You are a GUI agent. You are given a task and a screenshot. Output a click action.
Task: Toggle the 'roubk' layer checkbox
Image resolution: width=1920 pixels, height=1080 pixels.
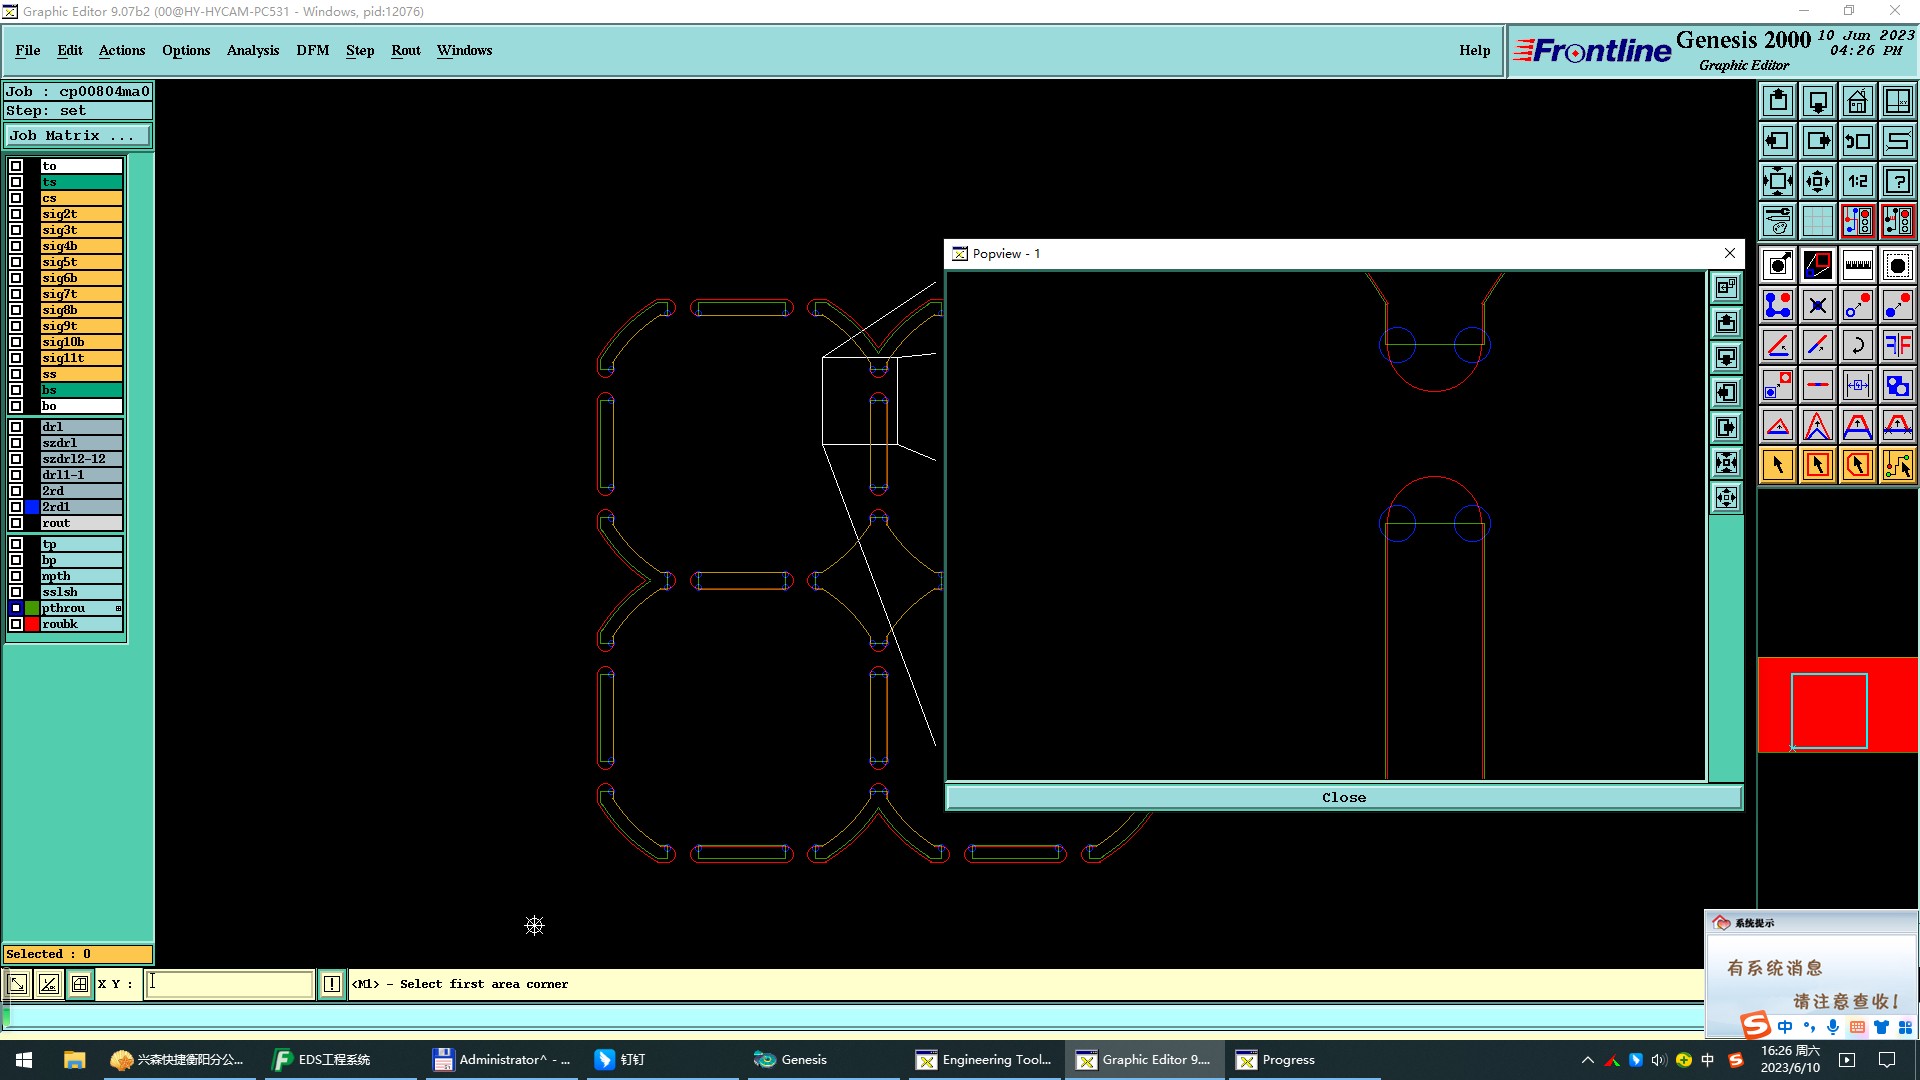tap(16, 624)
